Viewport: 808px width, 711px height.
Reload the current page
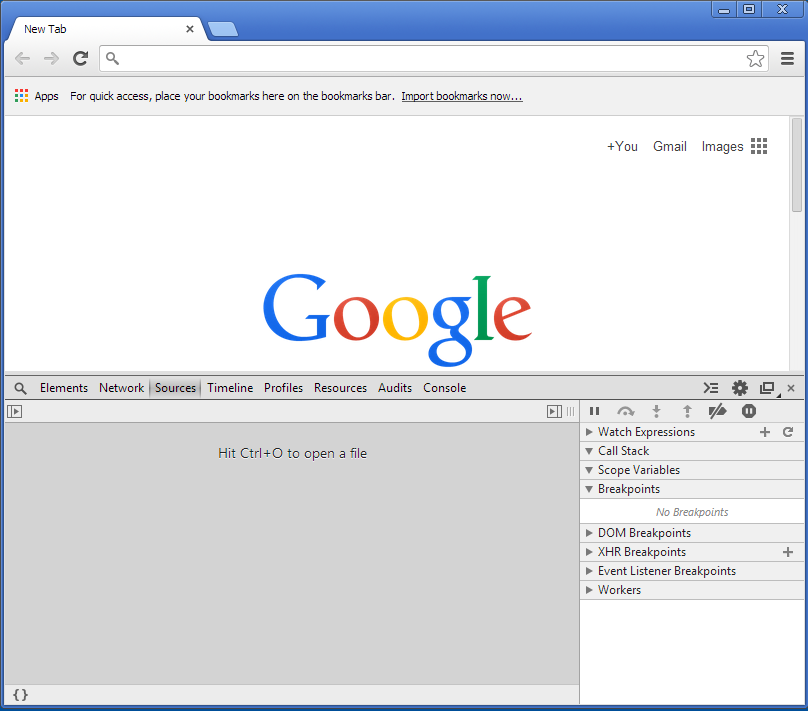80,58
